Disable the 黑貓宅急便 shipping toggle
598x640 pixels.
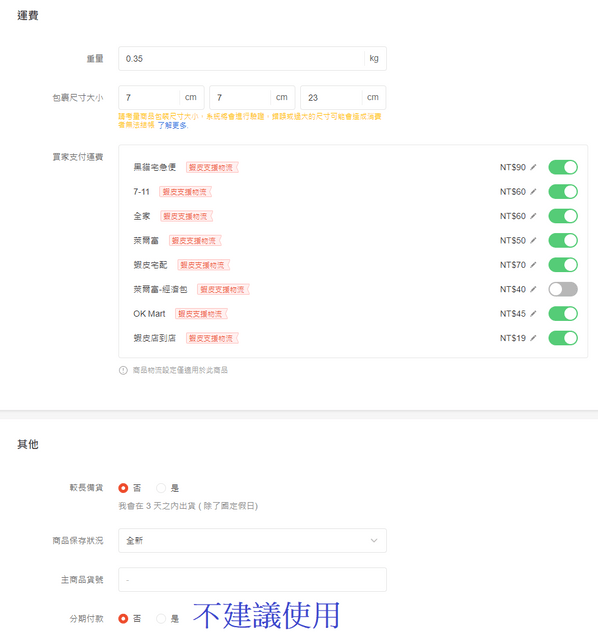pos(563,167)
